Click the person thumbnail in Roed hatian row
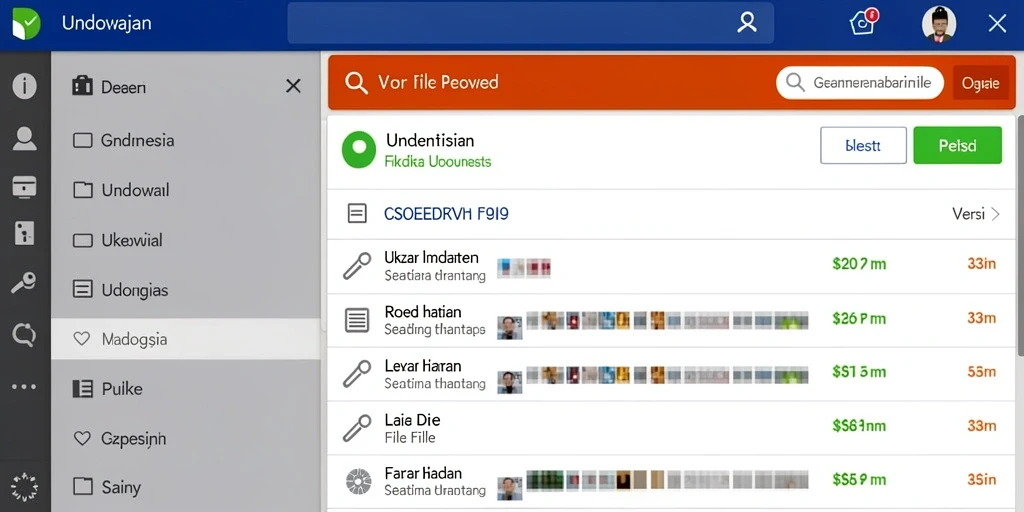This screenshot has height=512, width=1024. pyautogui.click(x=509, y=327)
